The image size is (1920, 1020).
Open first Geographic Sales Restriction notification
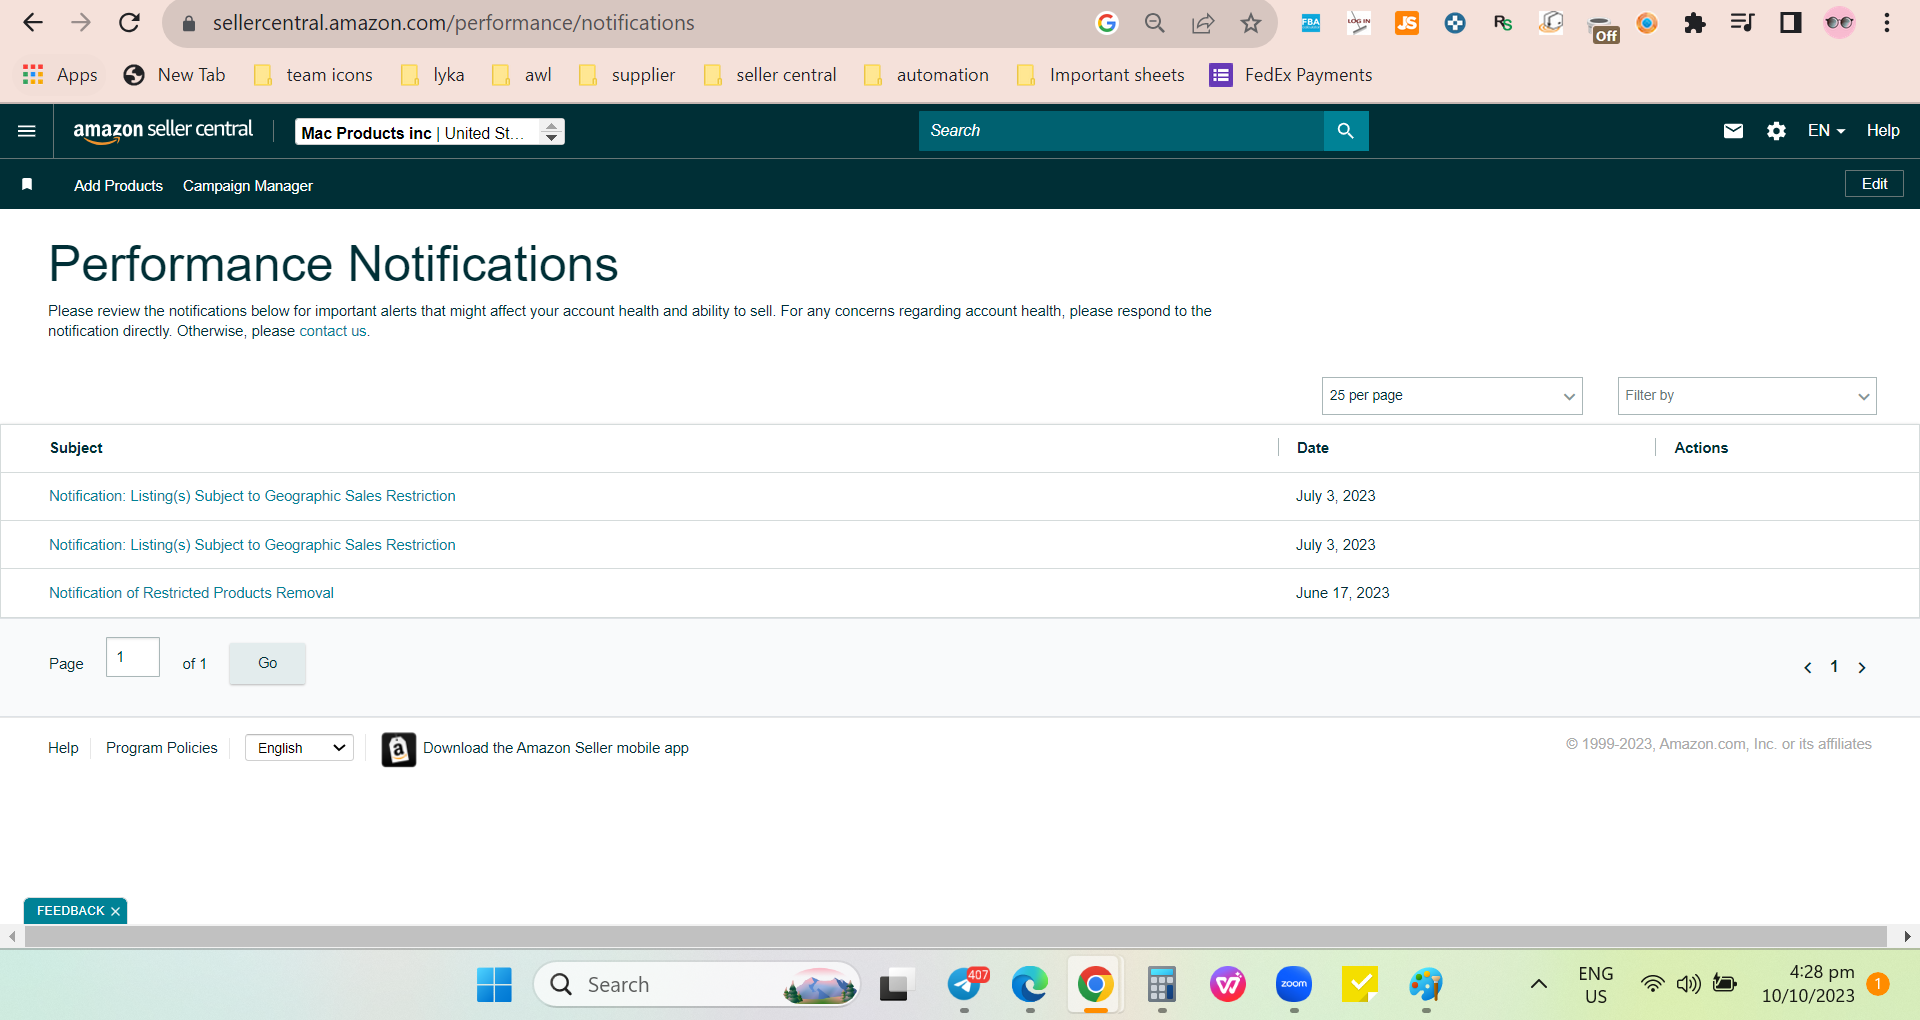[x=252, y=496]
